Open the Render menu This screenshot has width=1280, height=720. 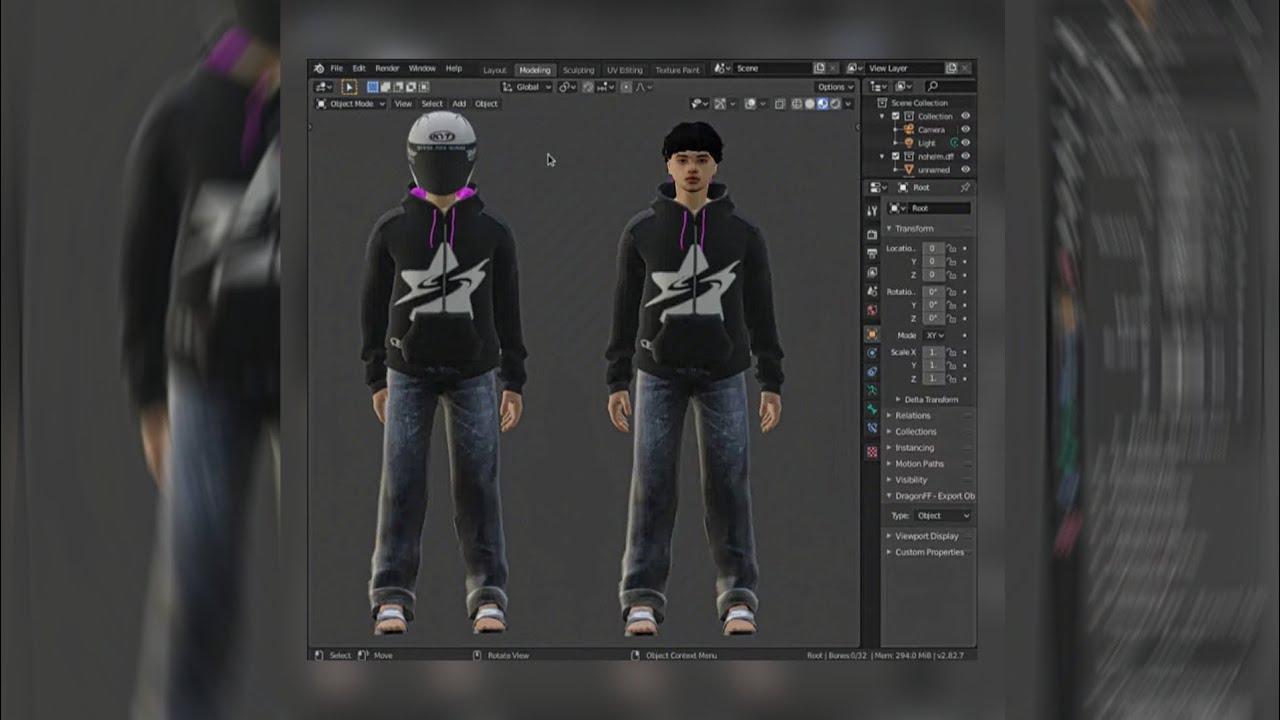(387, 69)
